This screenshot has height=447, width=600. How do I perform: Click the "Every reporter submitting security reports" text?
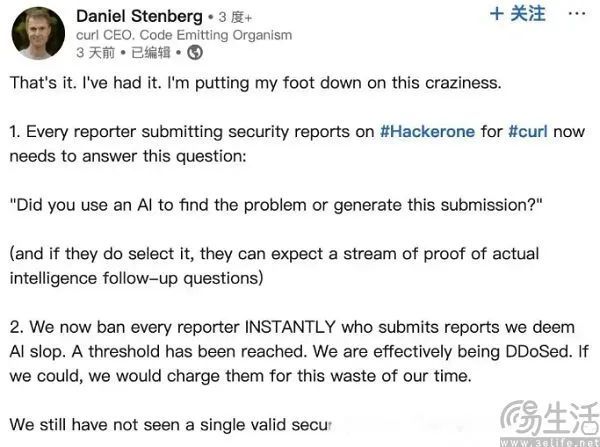pos(200,132)
